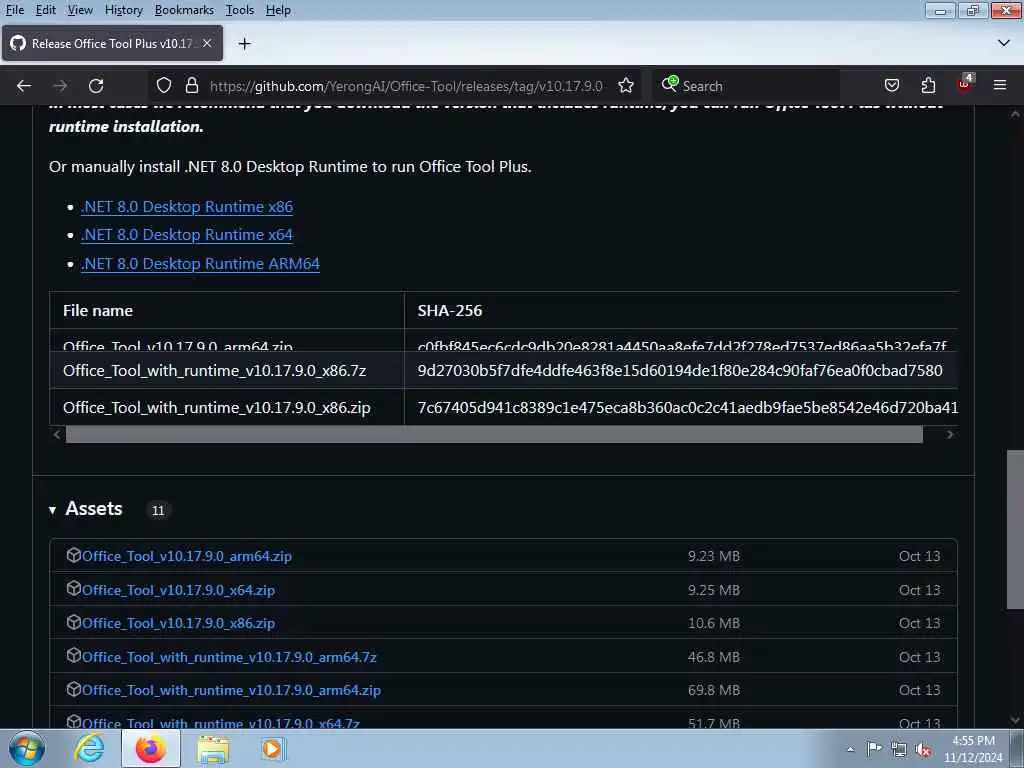Select the Release Office Tool Plus tab

[112, 43]
